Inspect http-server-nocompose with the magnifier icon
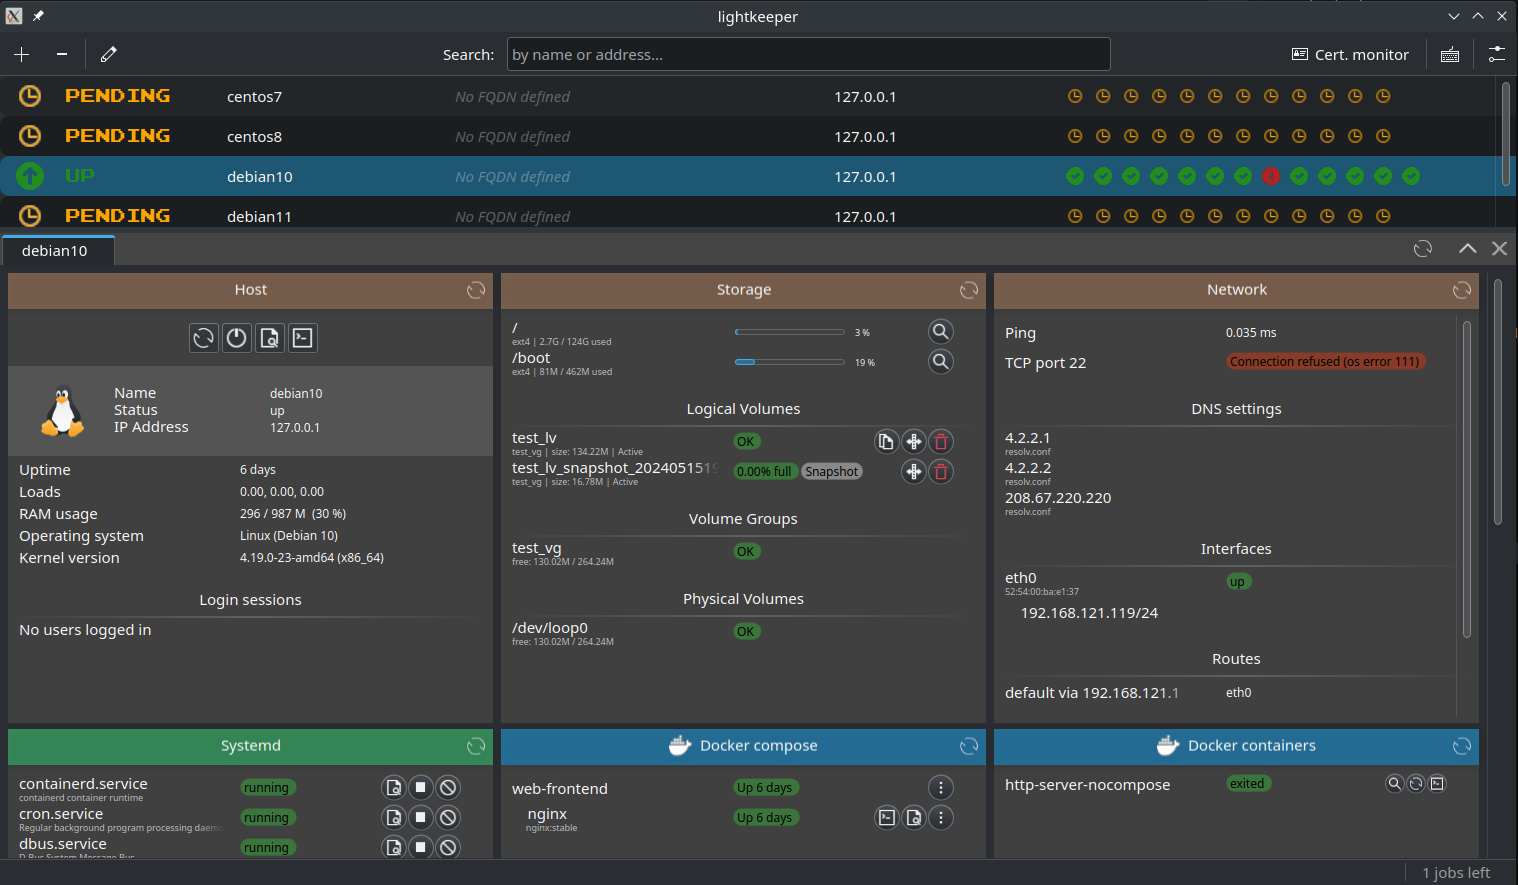The image size is (1518, 885). 1394,783
